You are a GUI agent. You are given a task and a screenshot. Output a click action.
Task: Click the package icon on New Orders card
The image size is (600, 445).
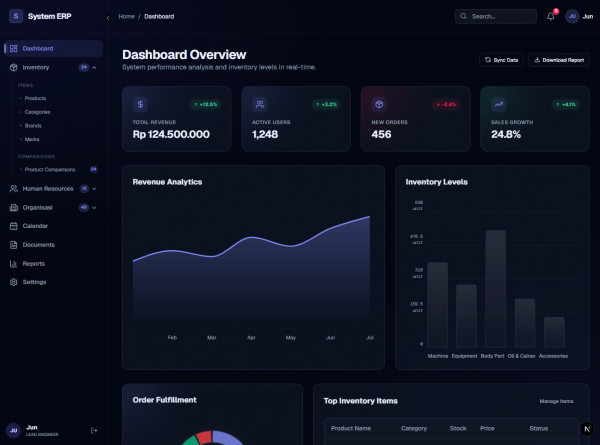click(x=379, y=104)
